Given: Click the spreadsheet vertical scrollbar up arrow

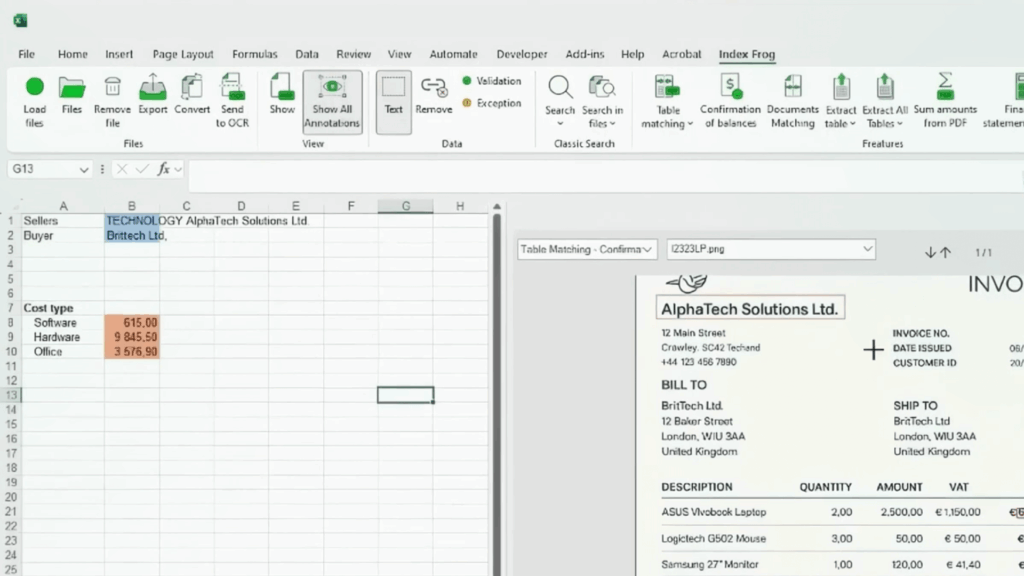Looking at the screenshot, I should pyautogui.click(x=496, y=207).
